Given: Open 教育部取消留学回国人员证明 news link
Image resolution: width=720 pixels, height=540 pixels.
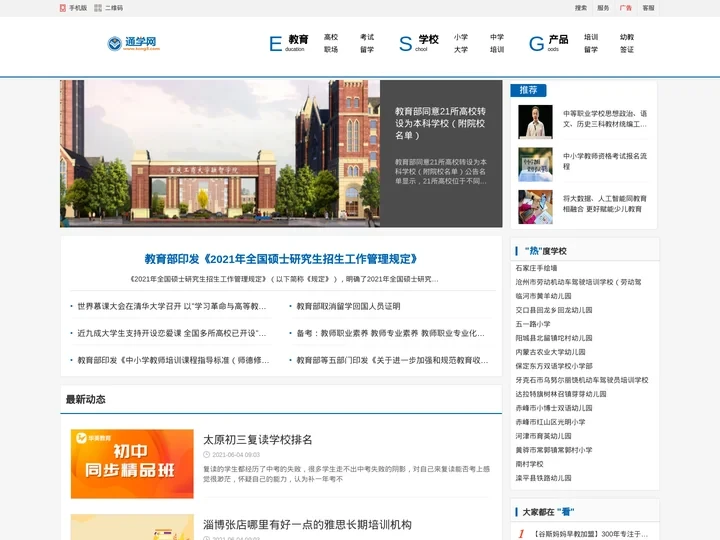Looking at the screenshot, I should 348,306.
